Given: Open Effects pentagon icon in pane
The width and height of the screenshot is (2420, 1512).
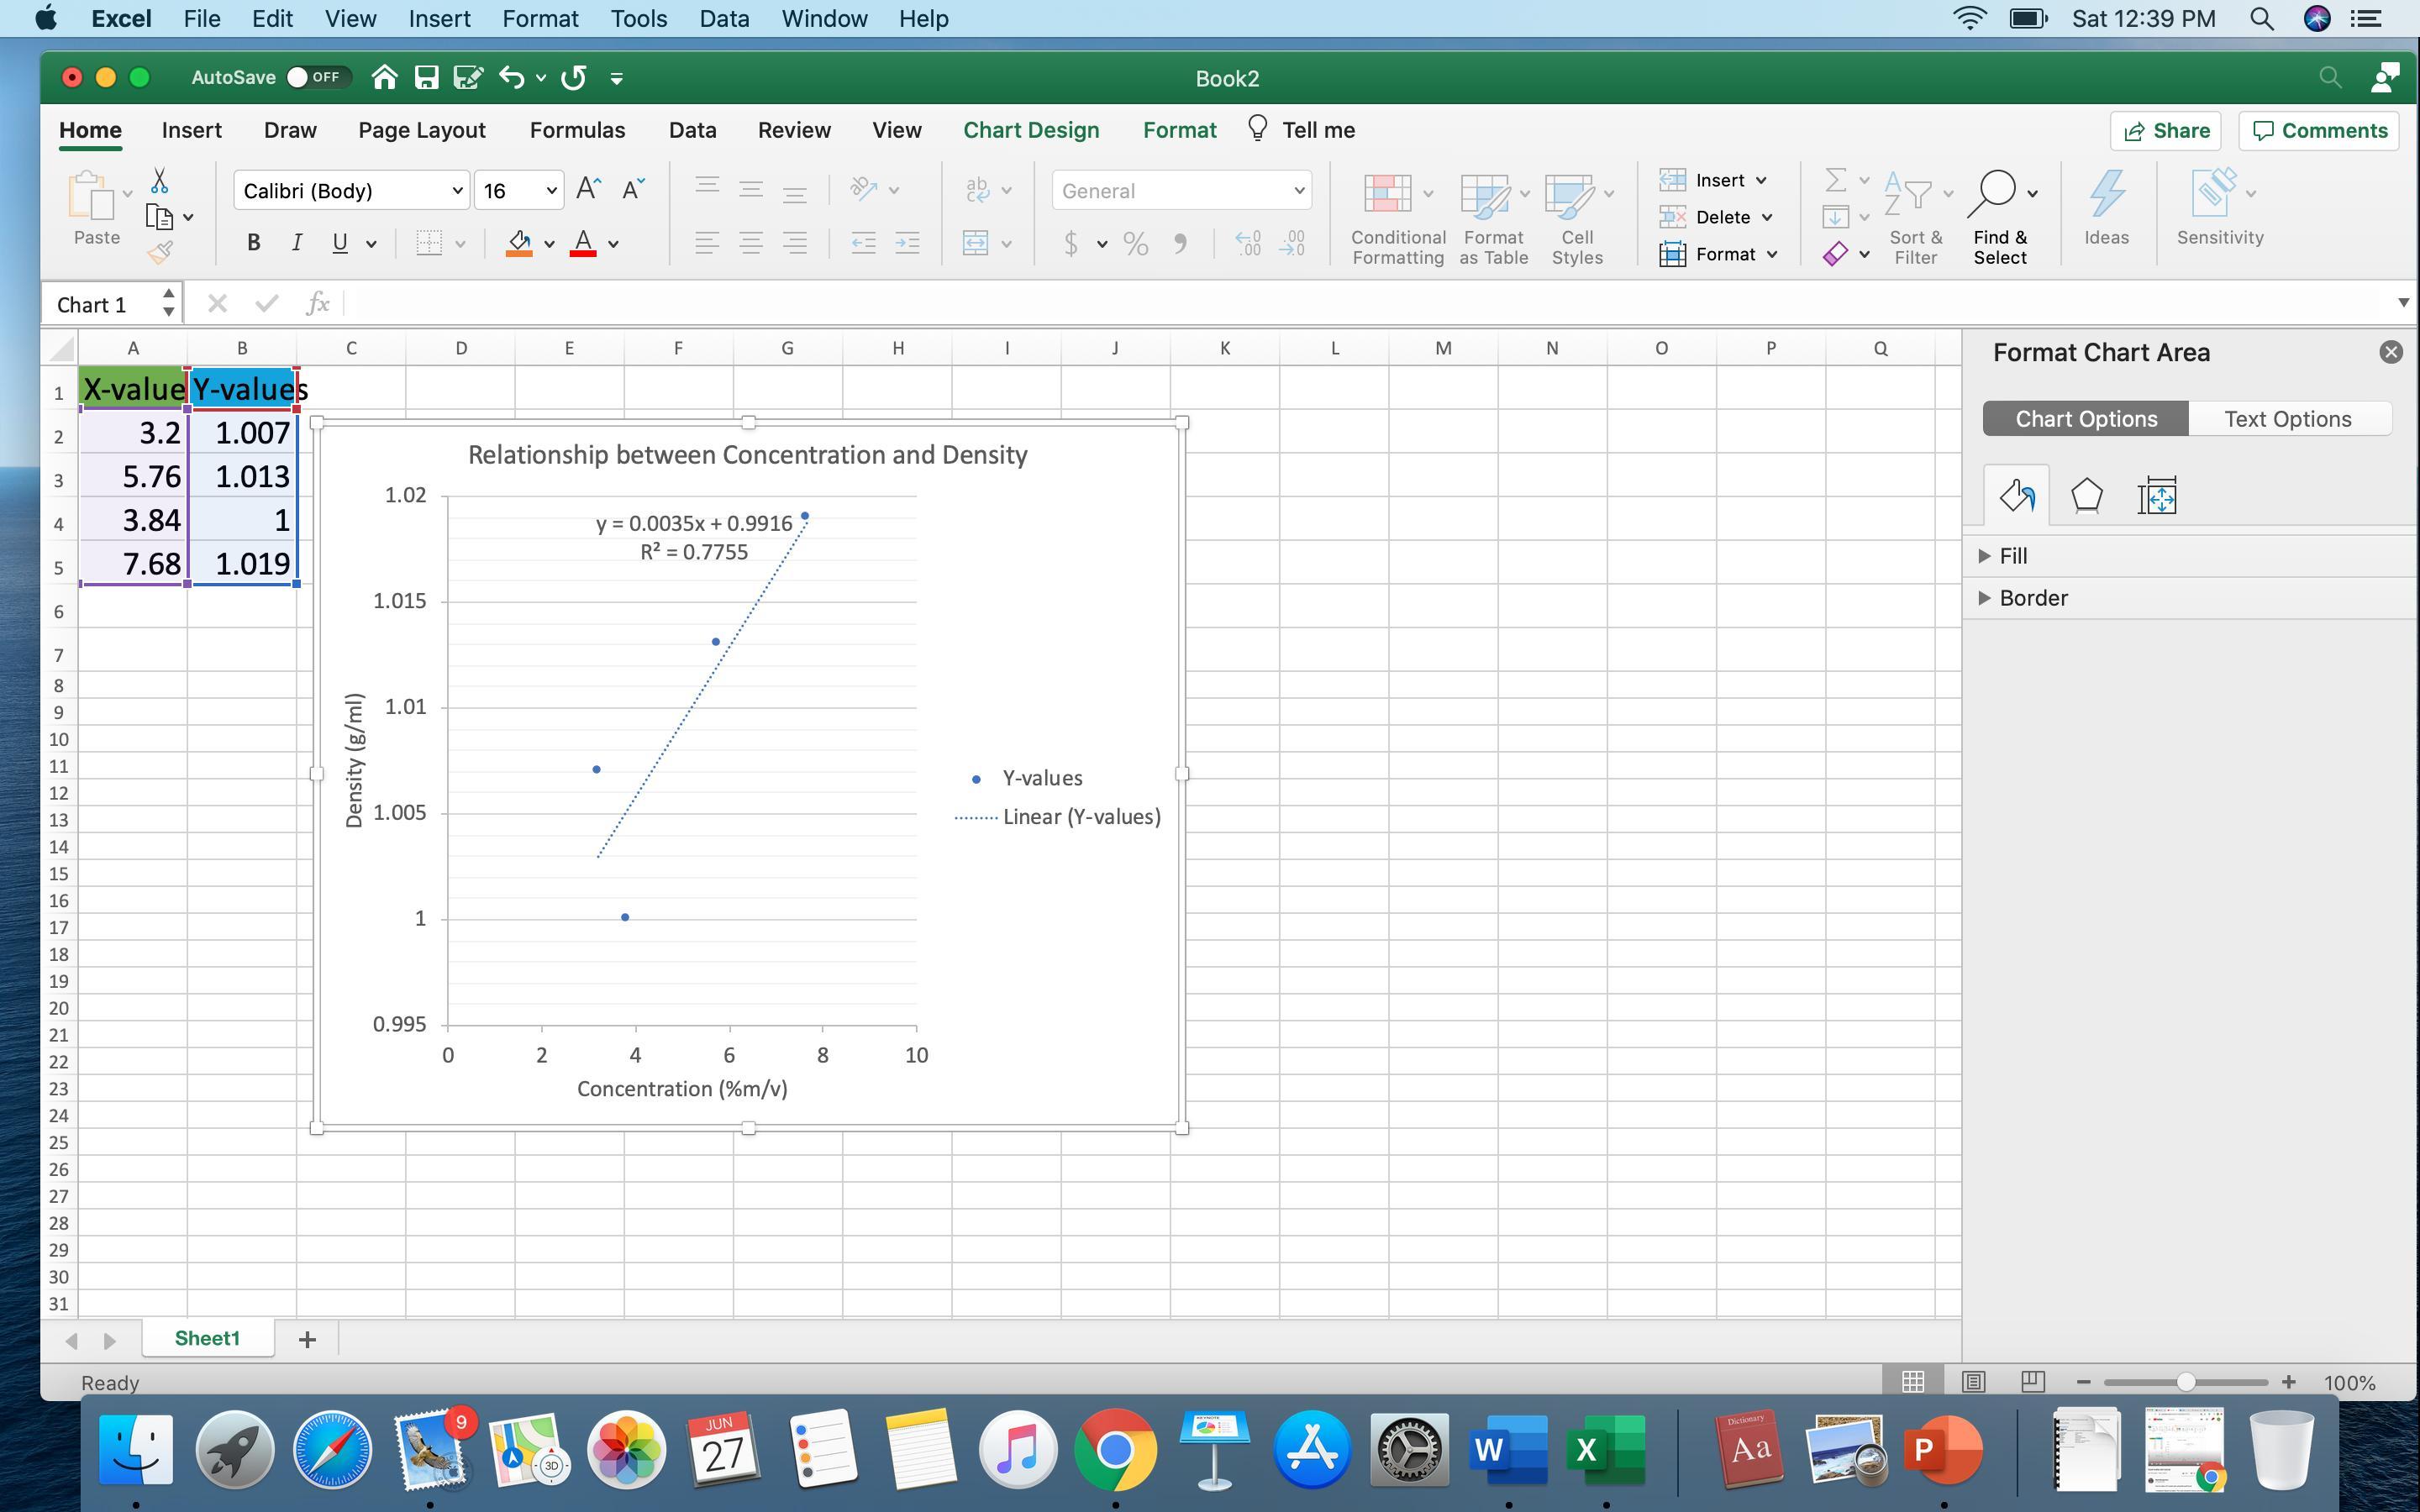Looking at the screenshot, I should pos(2086,496).
